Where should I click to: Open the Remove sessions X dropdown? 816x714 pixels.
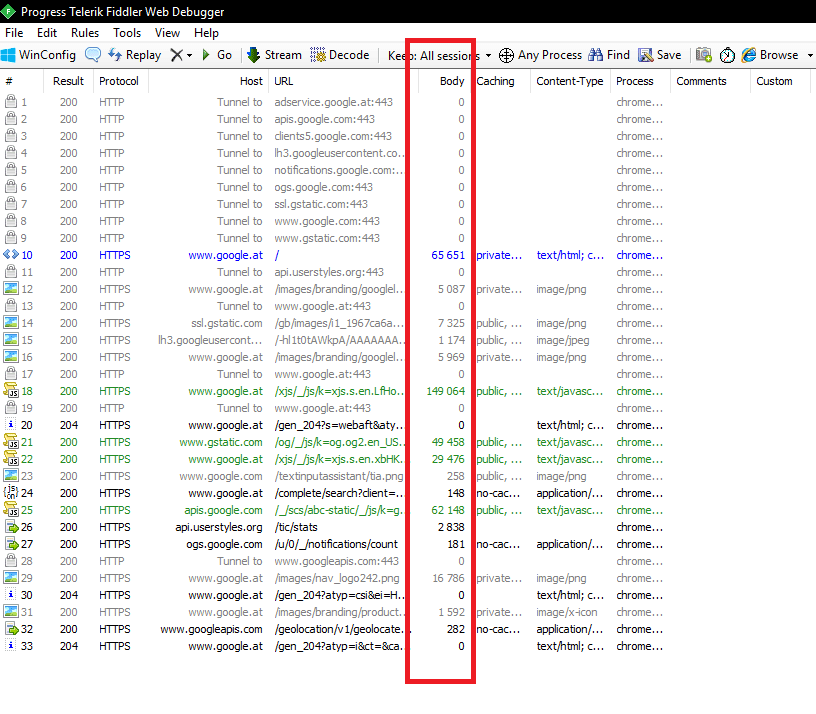tap(181, 55)
